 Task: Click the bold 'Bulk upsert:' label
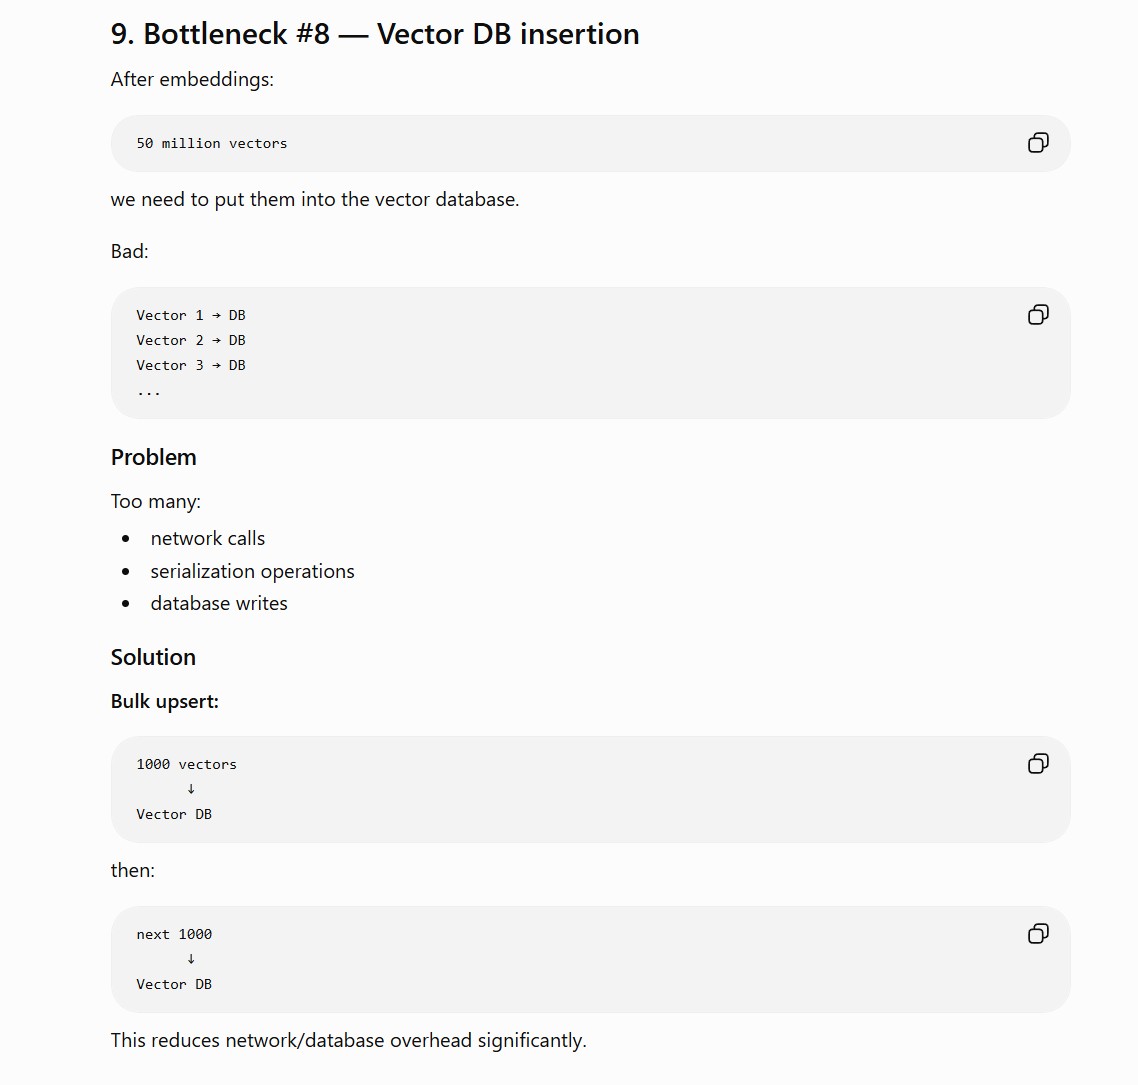click(x=165, y=702)
